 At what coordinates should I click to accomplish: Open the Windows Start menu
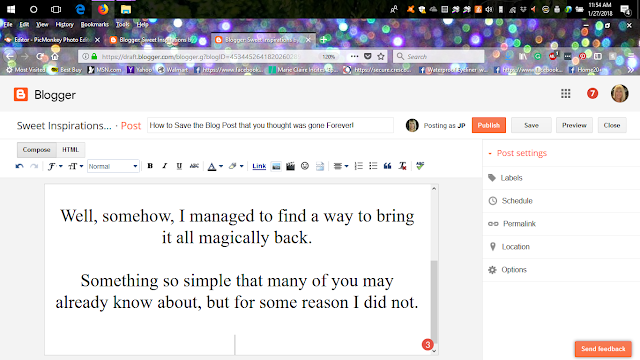point(11,9)
